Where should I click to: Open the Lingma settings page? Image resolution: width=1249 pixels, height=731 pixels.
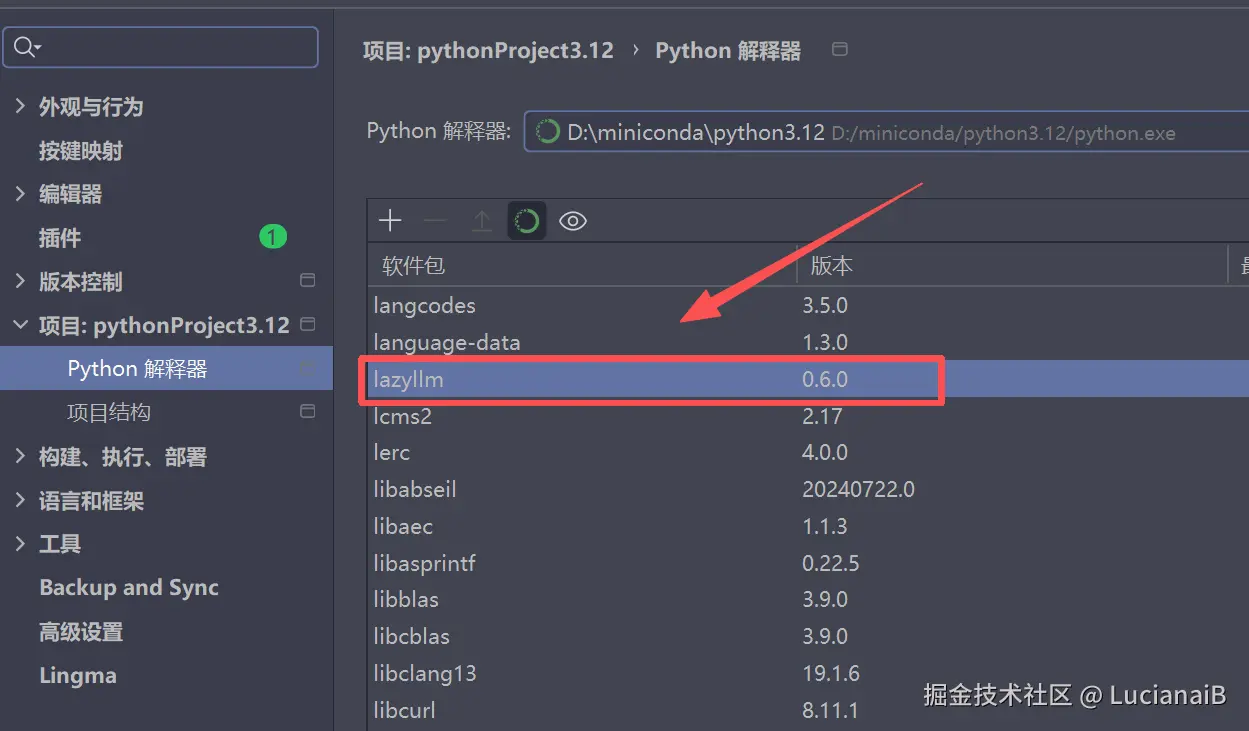tap(78, 675)
